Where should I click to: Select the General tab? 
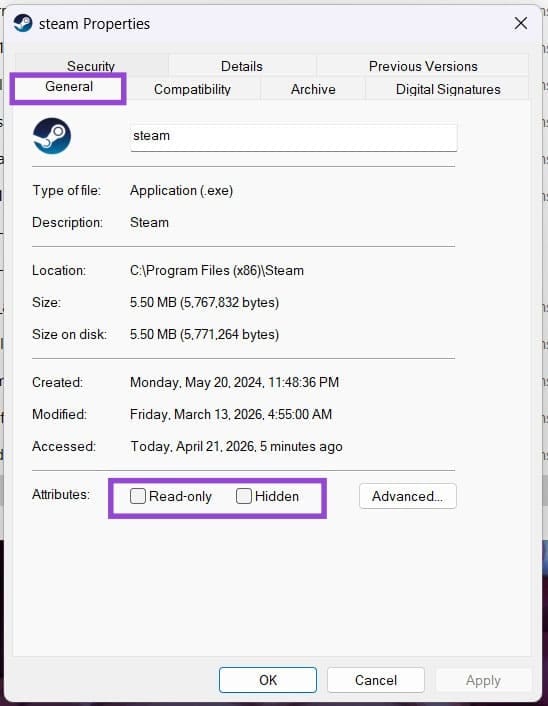(x=69, y=86)
